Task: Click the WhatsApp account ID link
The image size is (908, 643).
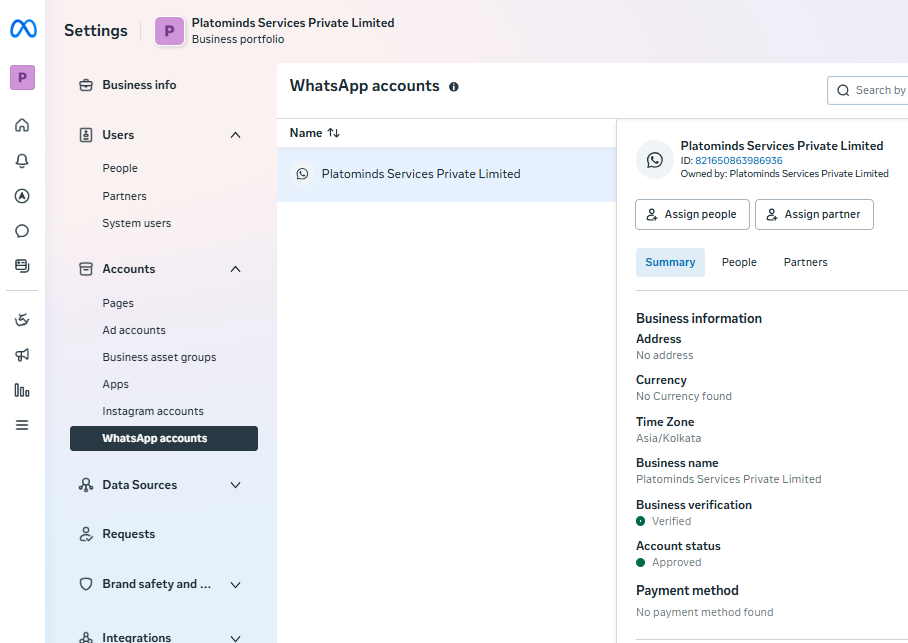Action: click(x=738, y=160)
